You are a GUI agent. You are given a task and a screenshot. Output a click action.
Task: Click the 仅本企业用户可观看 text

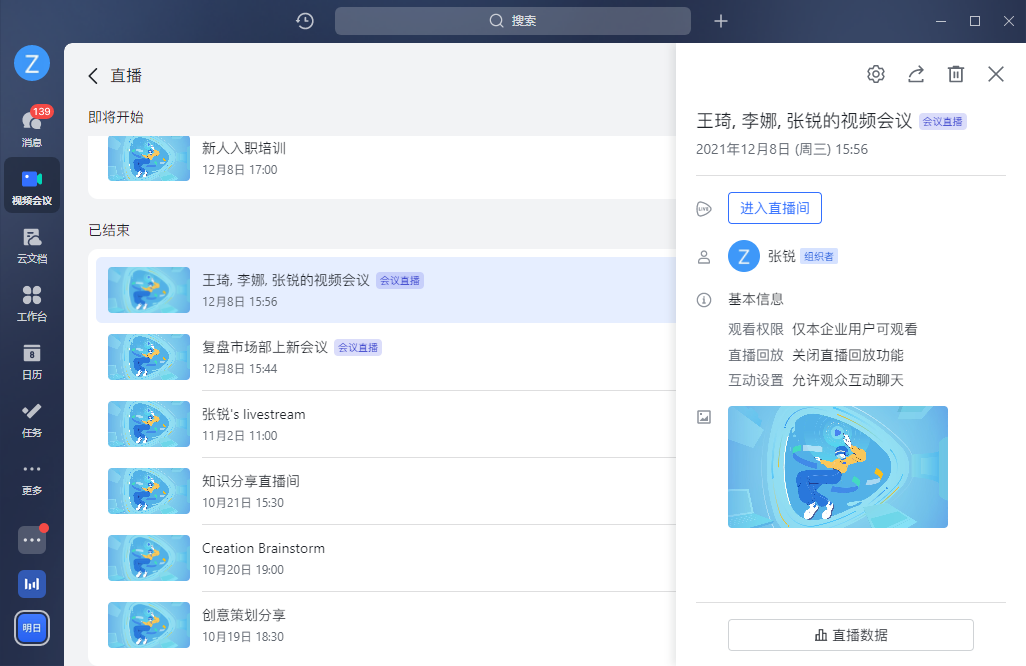tap(855, 329)
